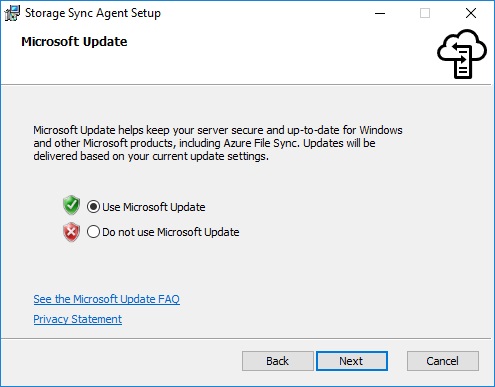
Task: Select the Use Microsoft Update radio circle
Action: (93, 207)
